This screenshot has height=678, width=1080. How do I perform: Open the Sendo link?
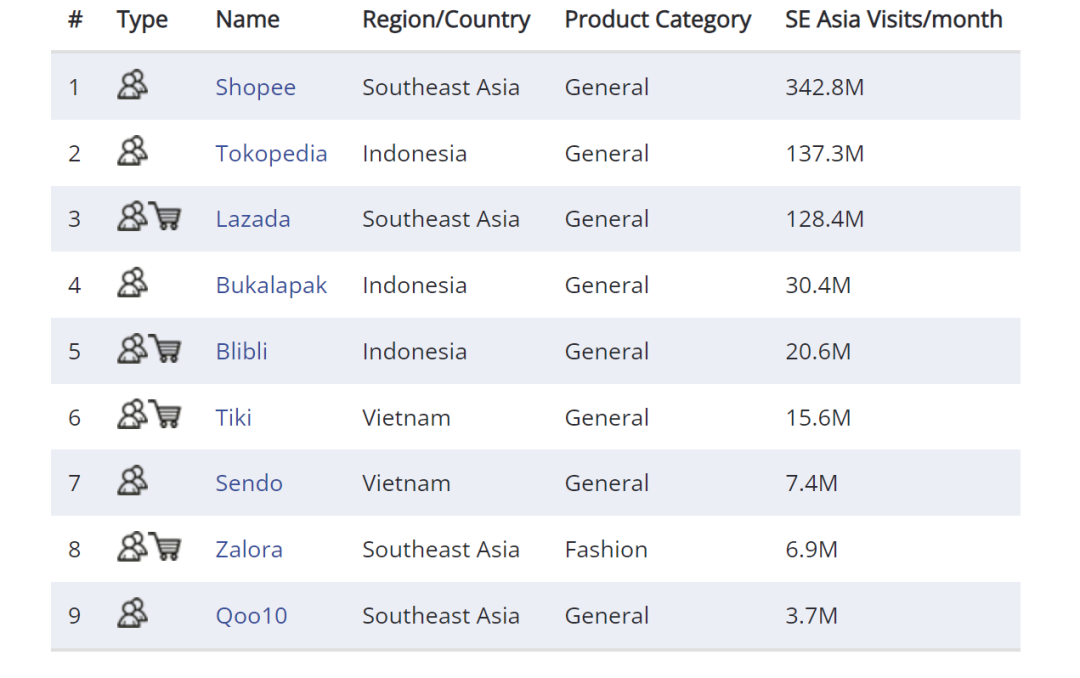249,484
